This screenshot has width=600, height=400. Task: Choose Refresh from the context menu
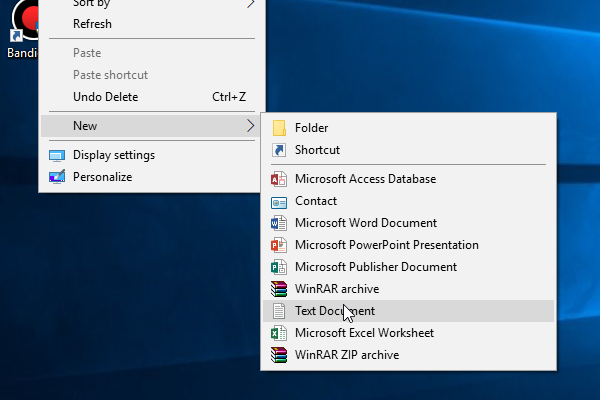pyautogui.click(x=92, y=24)
